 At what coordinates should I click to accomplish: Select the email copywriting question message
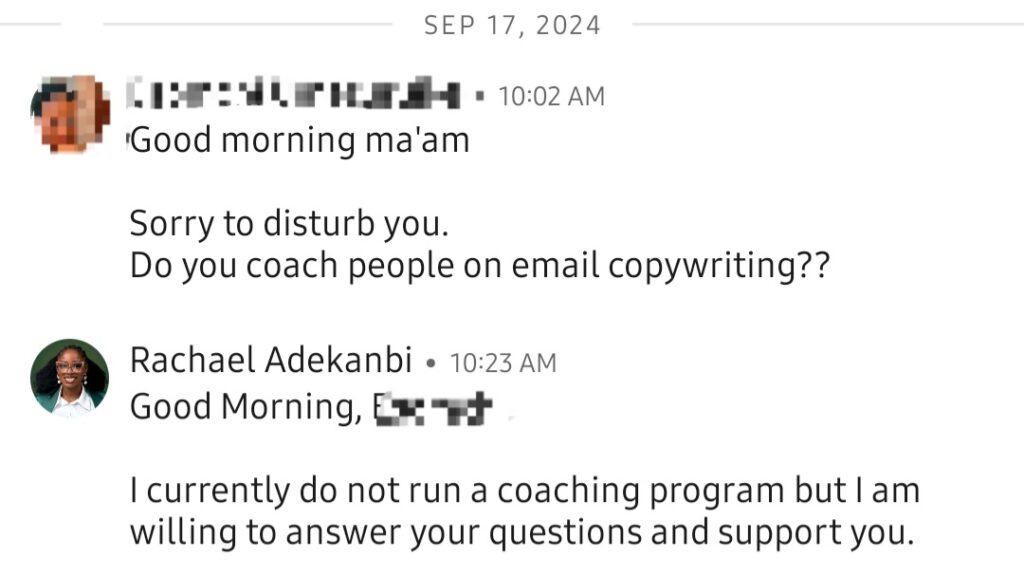[x=480, y=266]
